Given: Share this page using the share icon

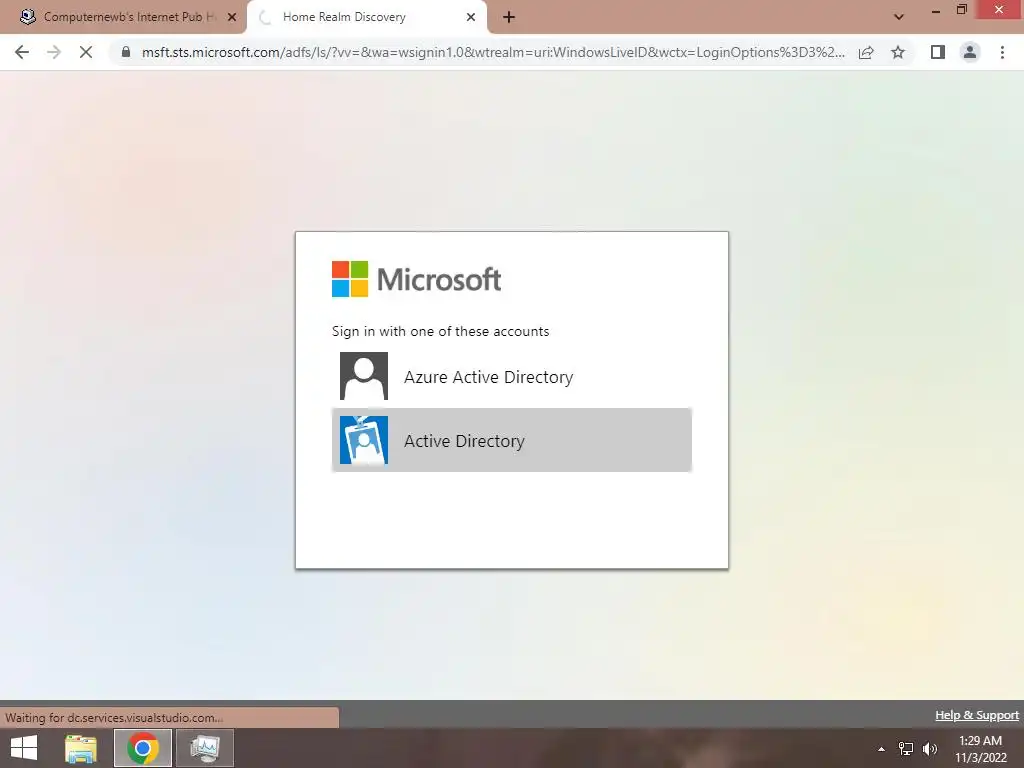Looking at the screenshot, I should tap(866, 52).
